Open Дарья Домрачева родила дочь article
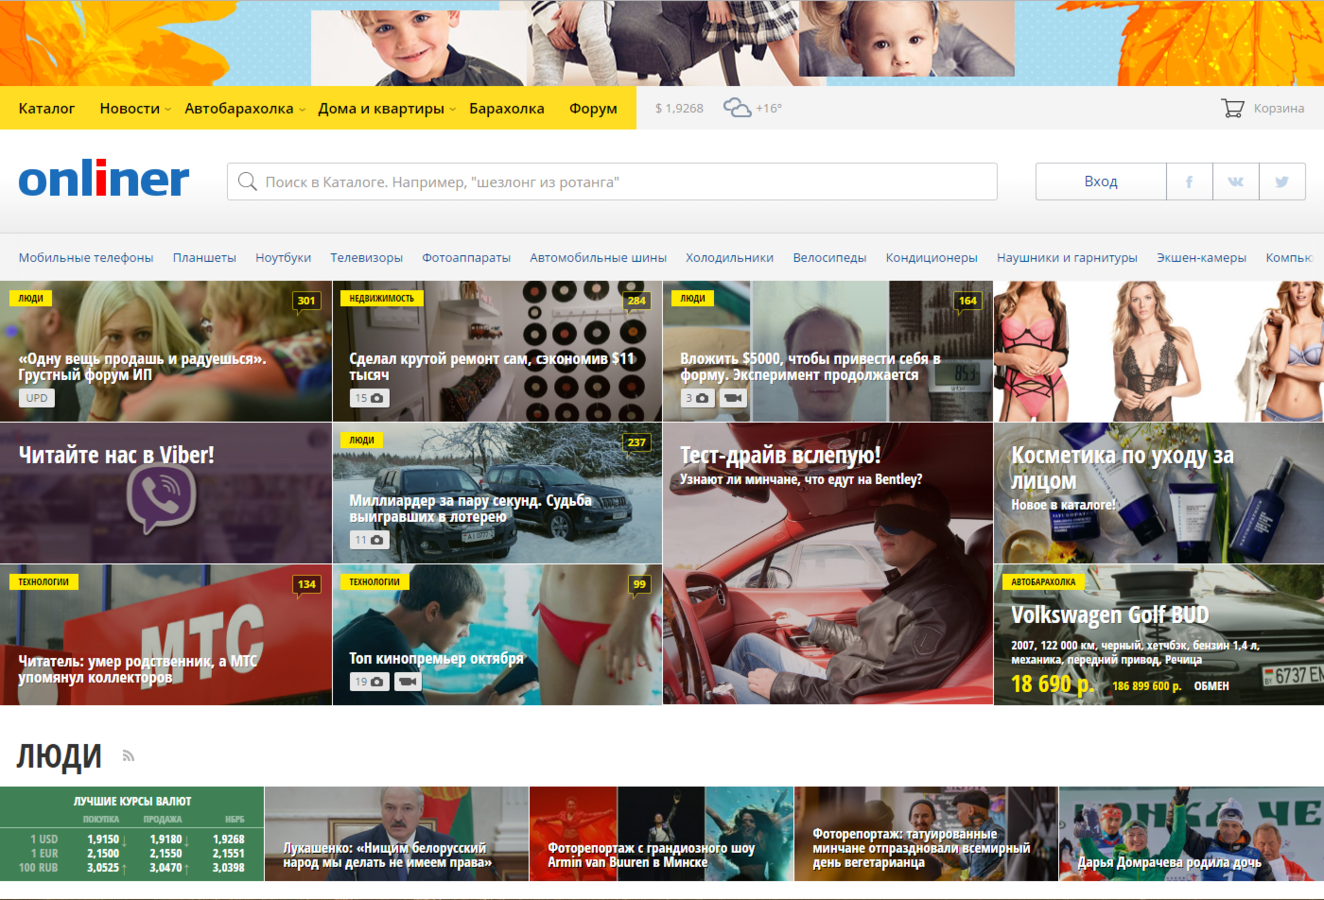Image resolution: width=1324 pixels, height=900 pixels. point(1191,834)
